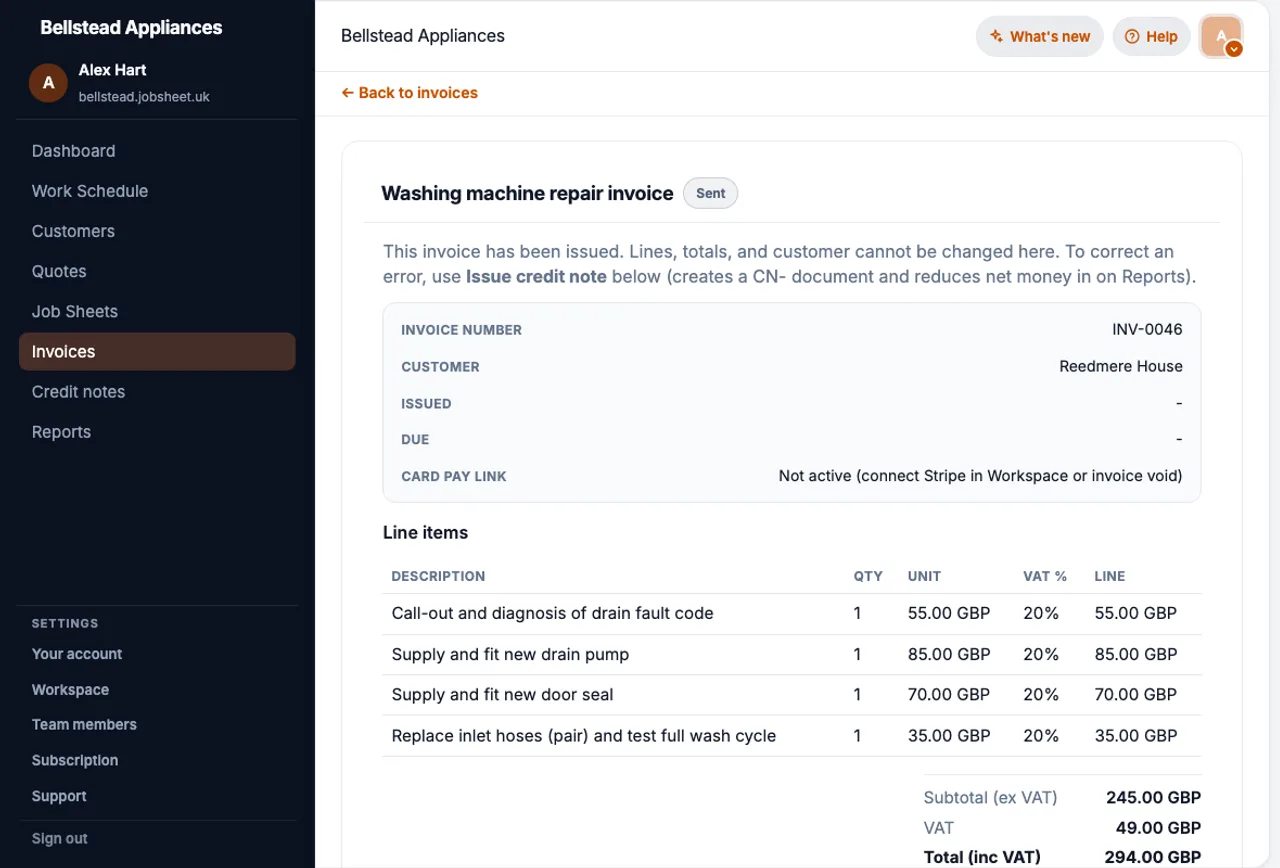Open the Dashboard page
The height and width of the screenshot is (868, 1280).
[73, 151]
